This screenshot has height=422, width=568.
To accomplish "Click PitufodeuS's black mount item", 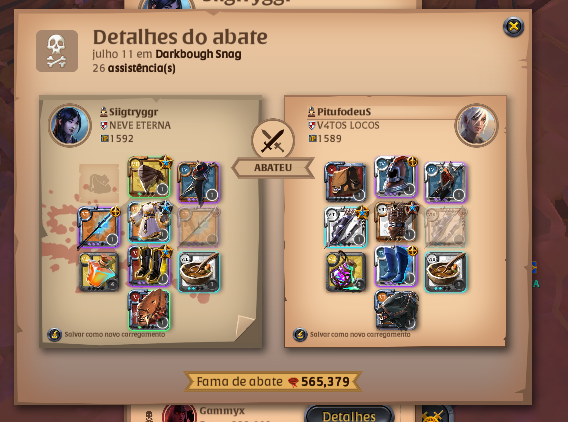I will click(x=396, y=310).
